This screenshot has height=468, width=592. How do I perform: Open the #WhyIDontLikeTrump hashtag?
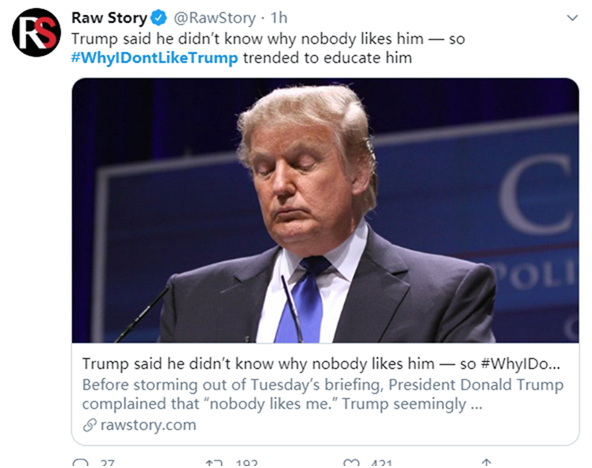pyautogui.click(x=154, y=58)
